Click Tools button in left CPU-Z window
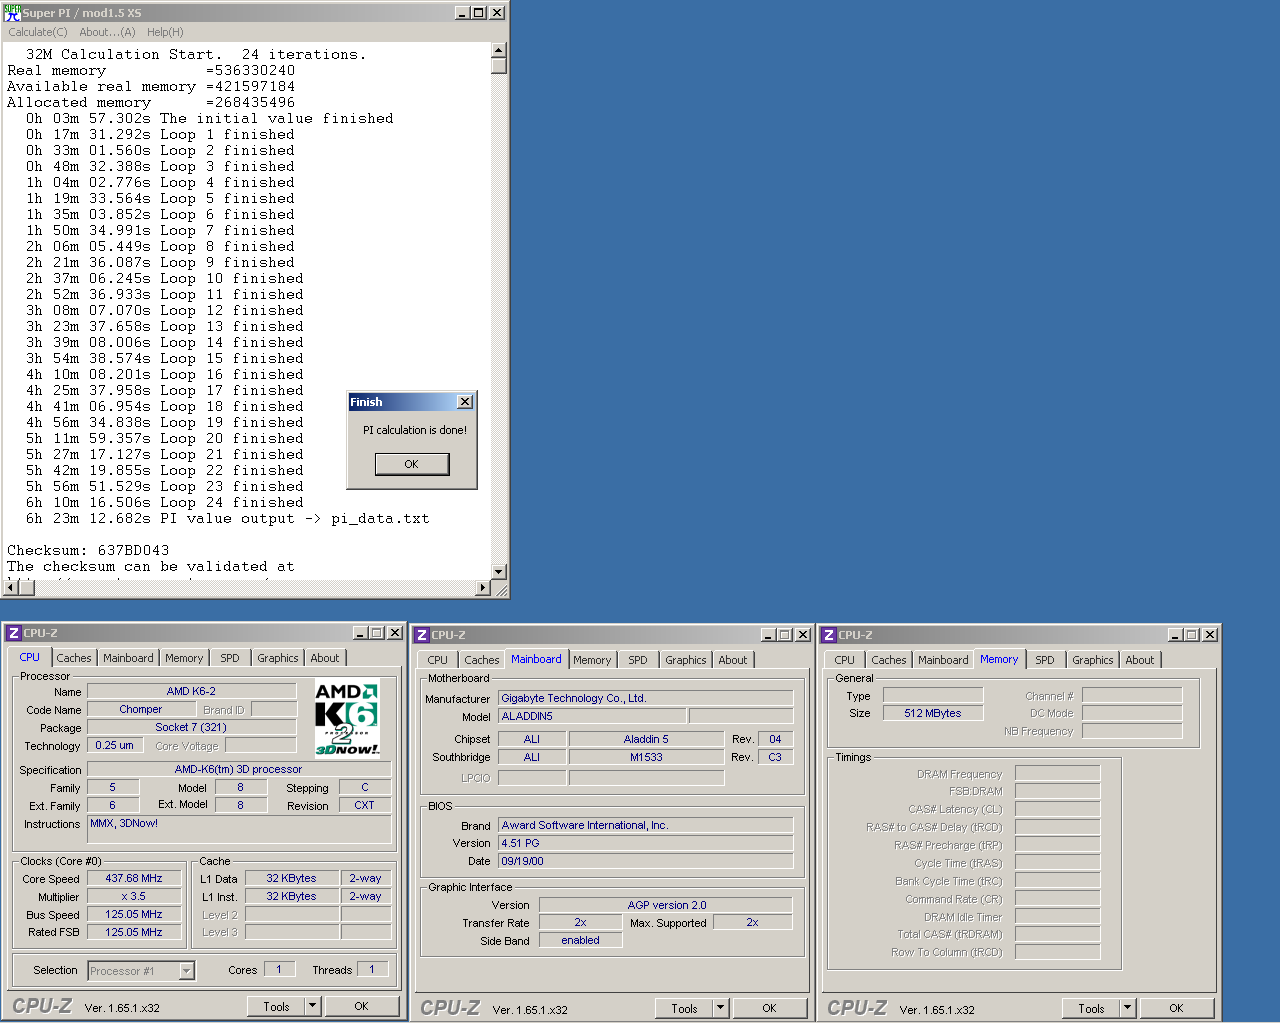This screenshot has width=1280, height=1024. 276,1007
